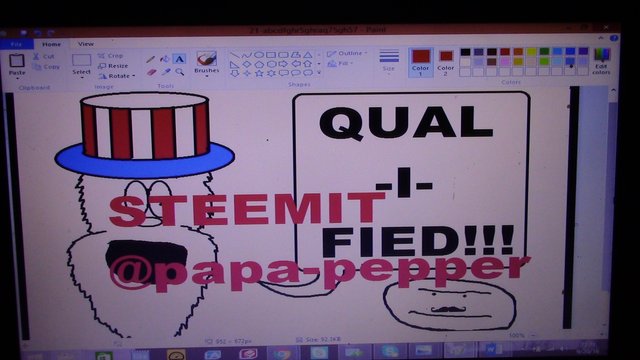Choose the Diamond shape
Viewport: 640px width, 360px height.
coord(247,64)
